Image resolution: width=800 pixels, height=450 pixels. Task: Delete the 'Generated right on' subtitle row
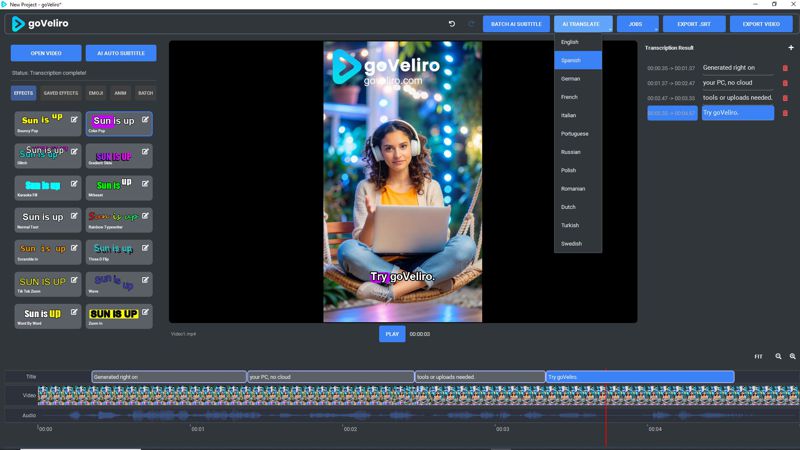point(785,68)
